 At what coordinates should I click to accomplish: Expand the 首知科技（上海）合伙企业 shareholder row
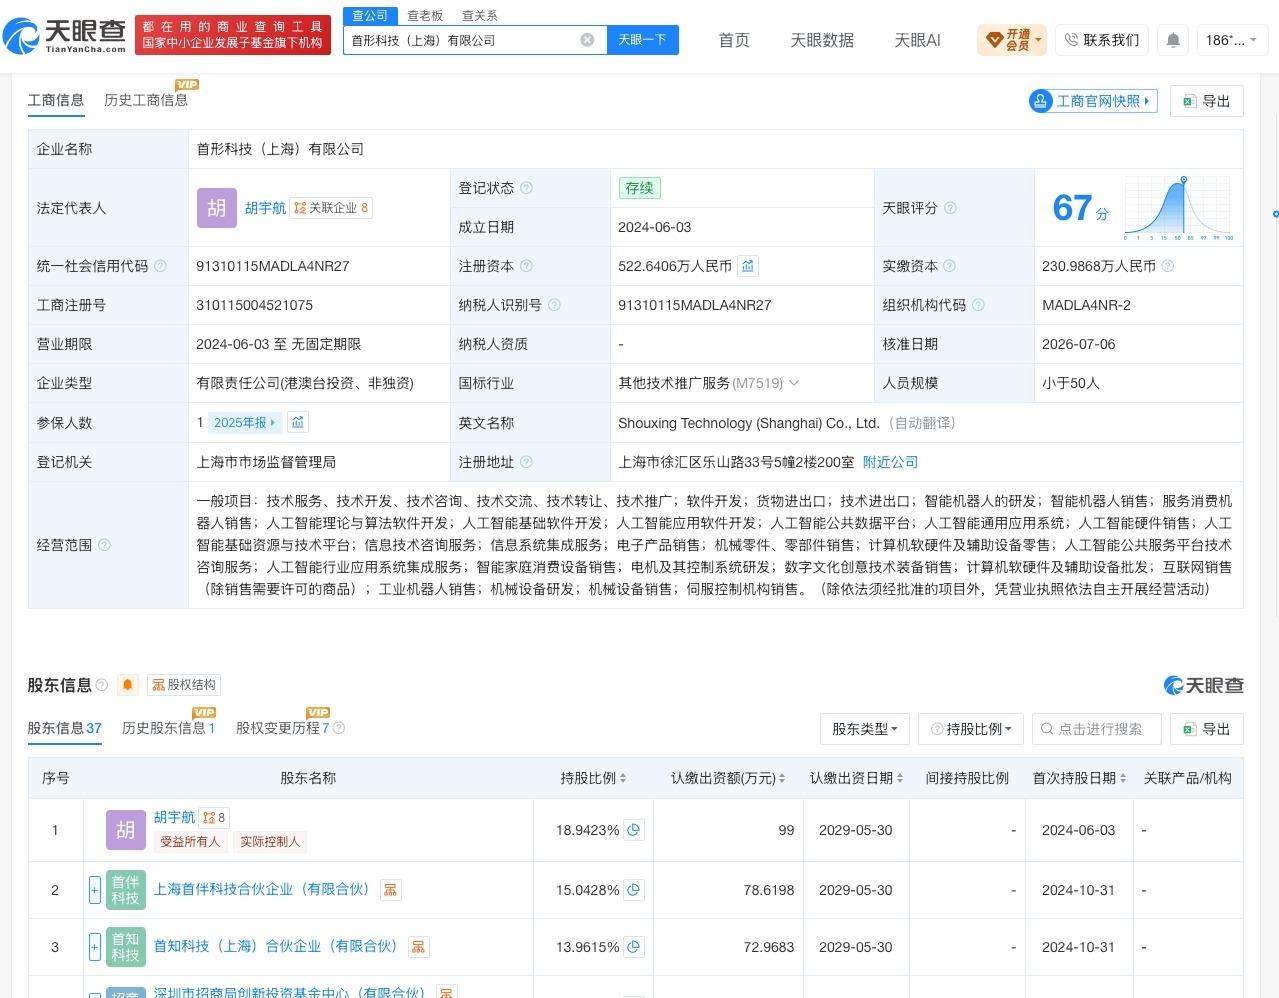[95, 947]
